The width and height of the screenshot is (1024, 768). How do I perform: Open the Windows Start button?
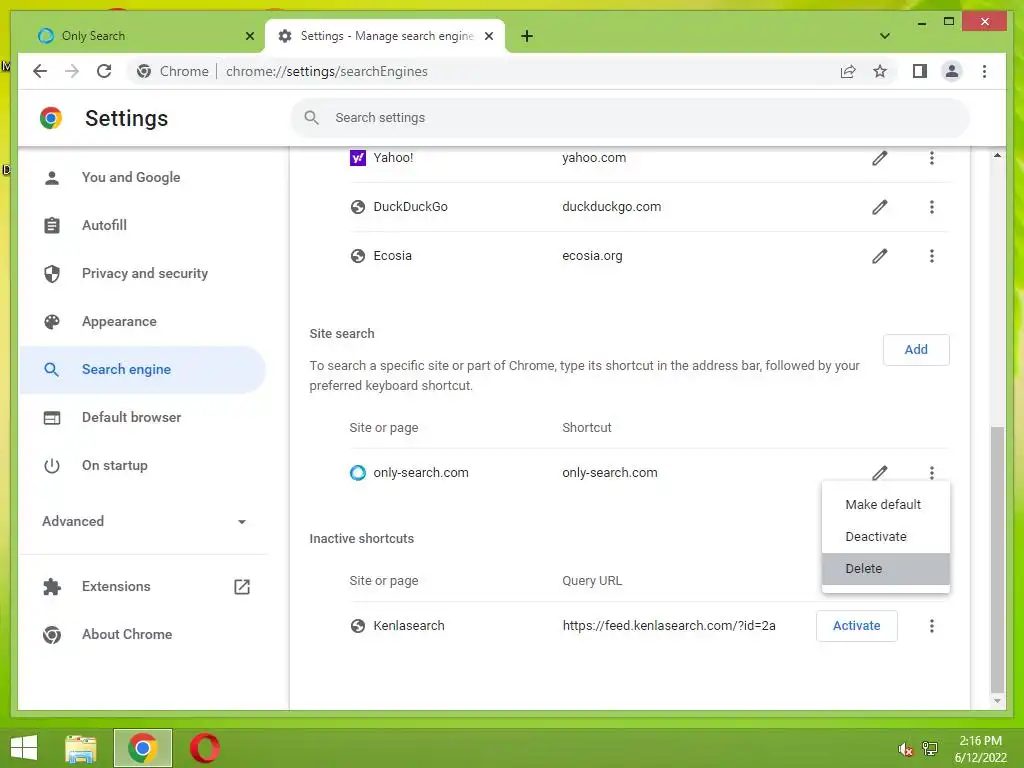click(x=24, y=748)
